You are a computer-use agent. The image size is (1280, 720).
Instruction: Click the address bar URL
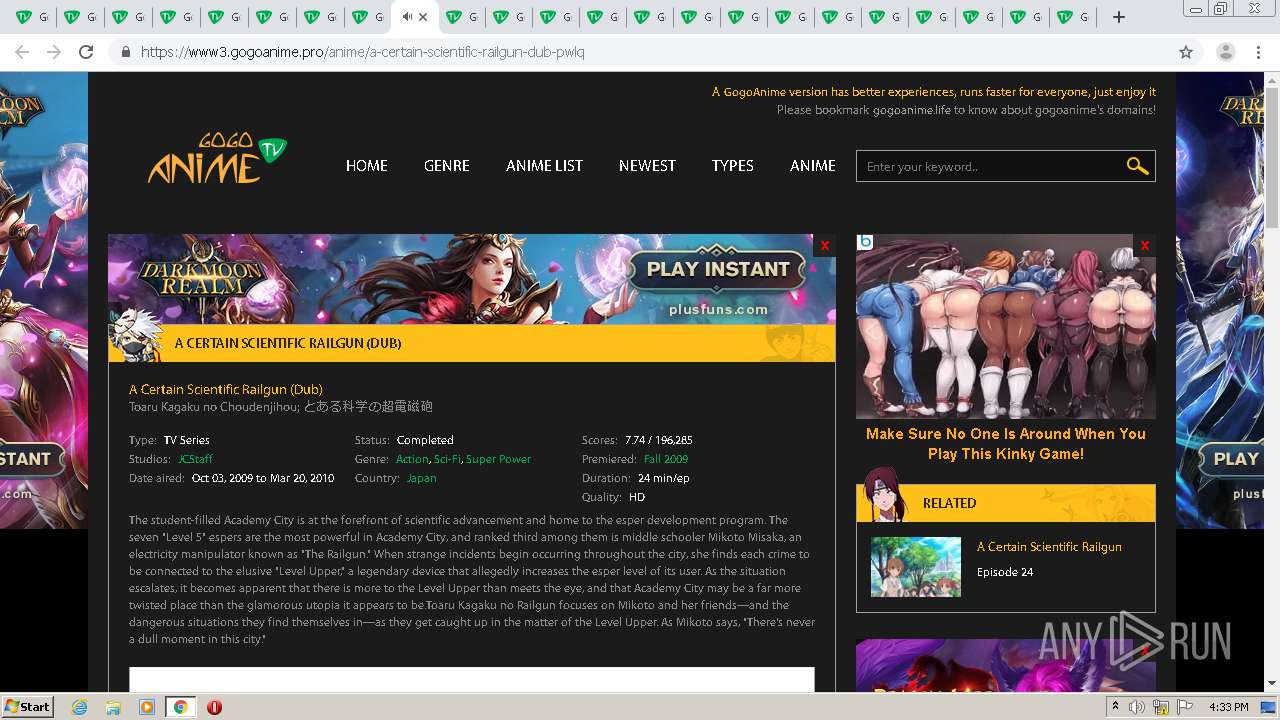coord(362,52)
